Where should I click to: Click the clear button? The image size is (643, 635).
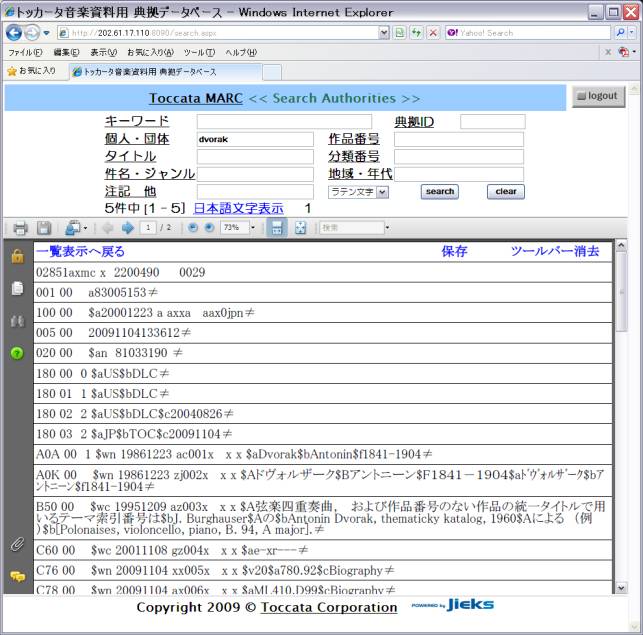506,192
